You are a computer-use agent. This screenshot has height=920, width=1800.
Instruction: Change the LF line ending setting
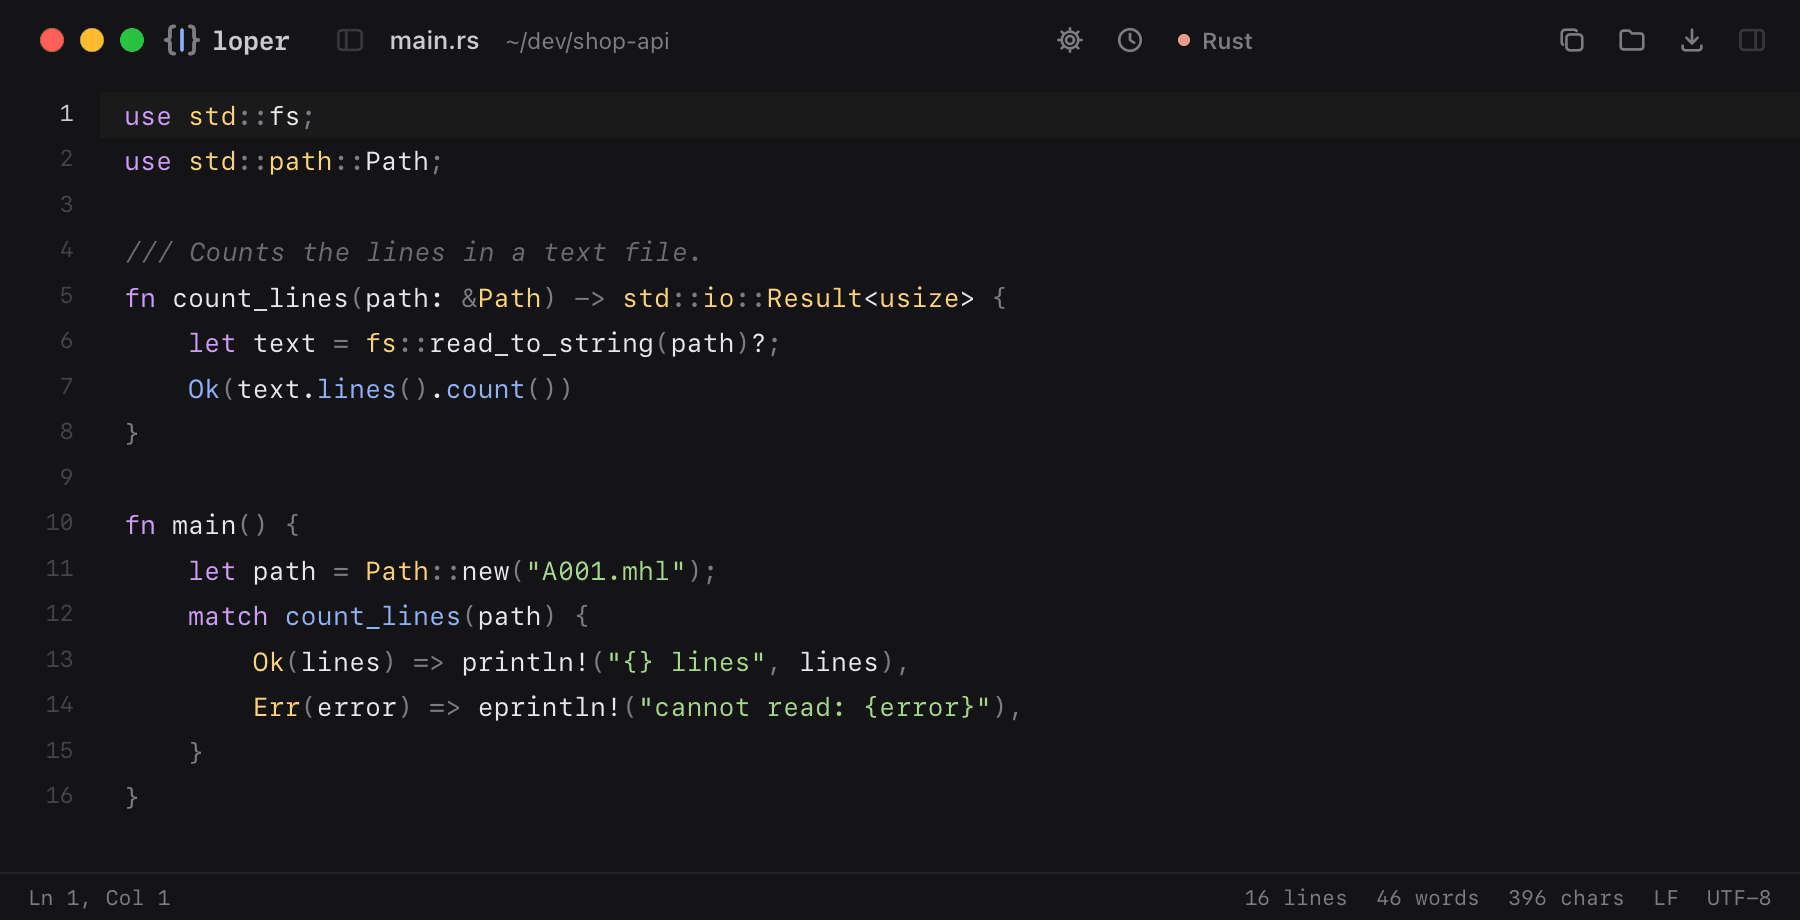point(1665,898)
